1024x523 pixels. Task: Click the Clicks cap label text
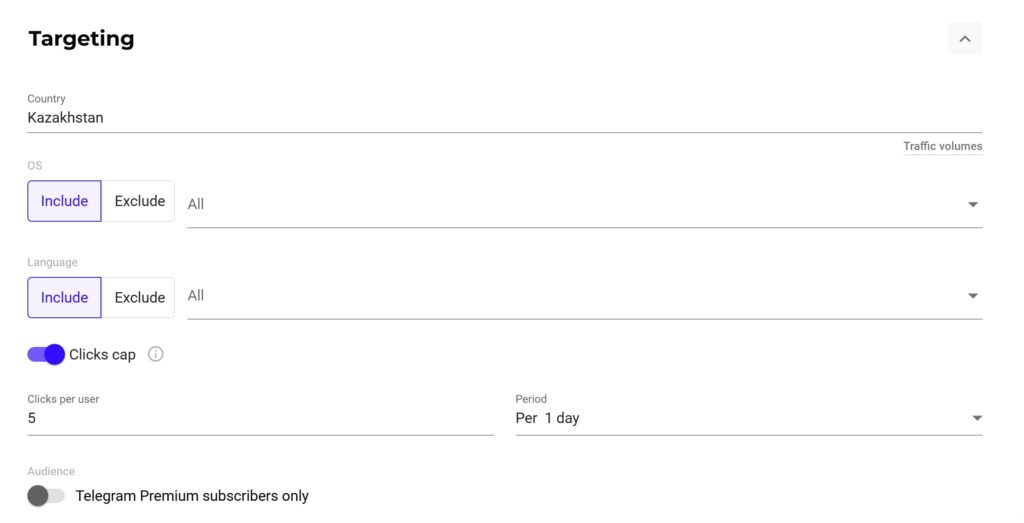(102, 355)
